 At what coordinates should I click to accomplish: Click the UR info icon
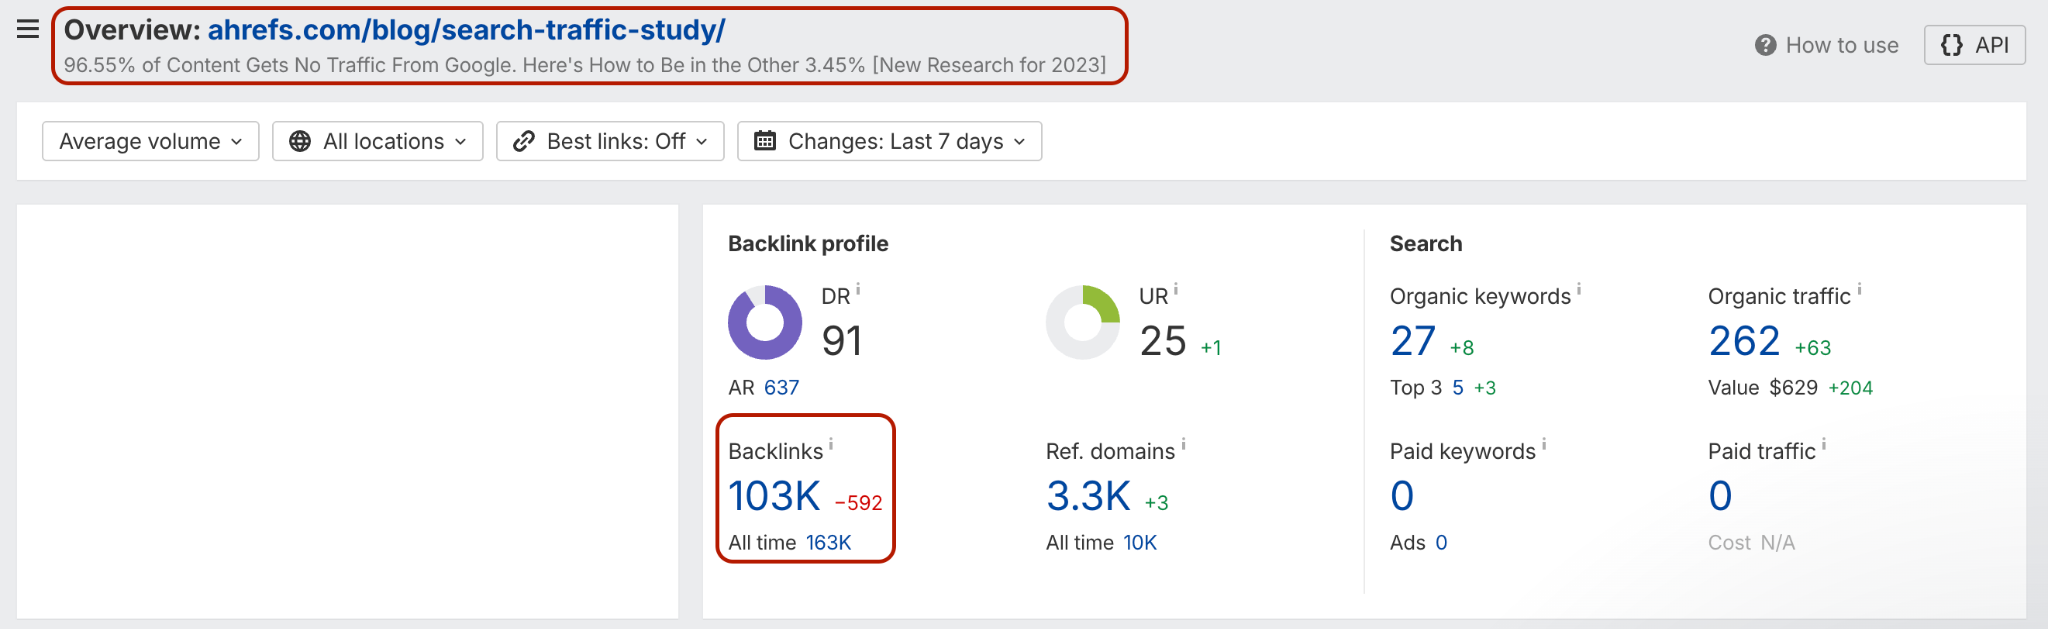[1176, 289]
